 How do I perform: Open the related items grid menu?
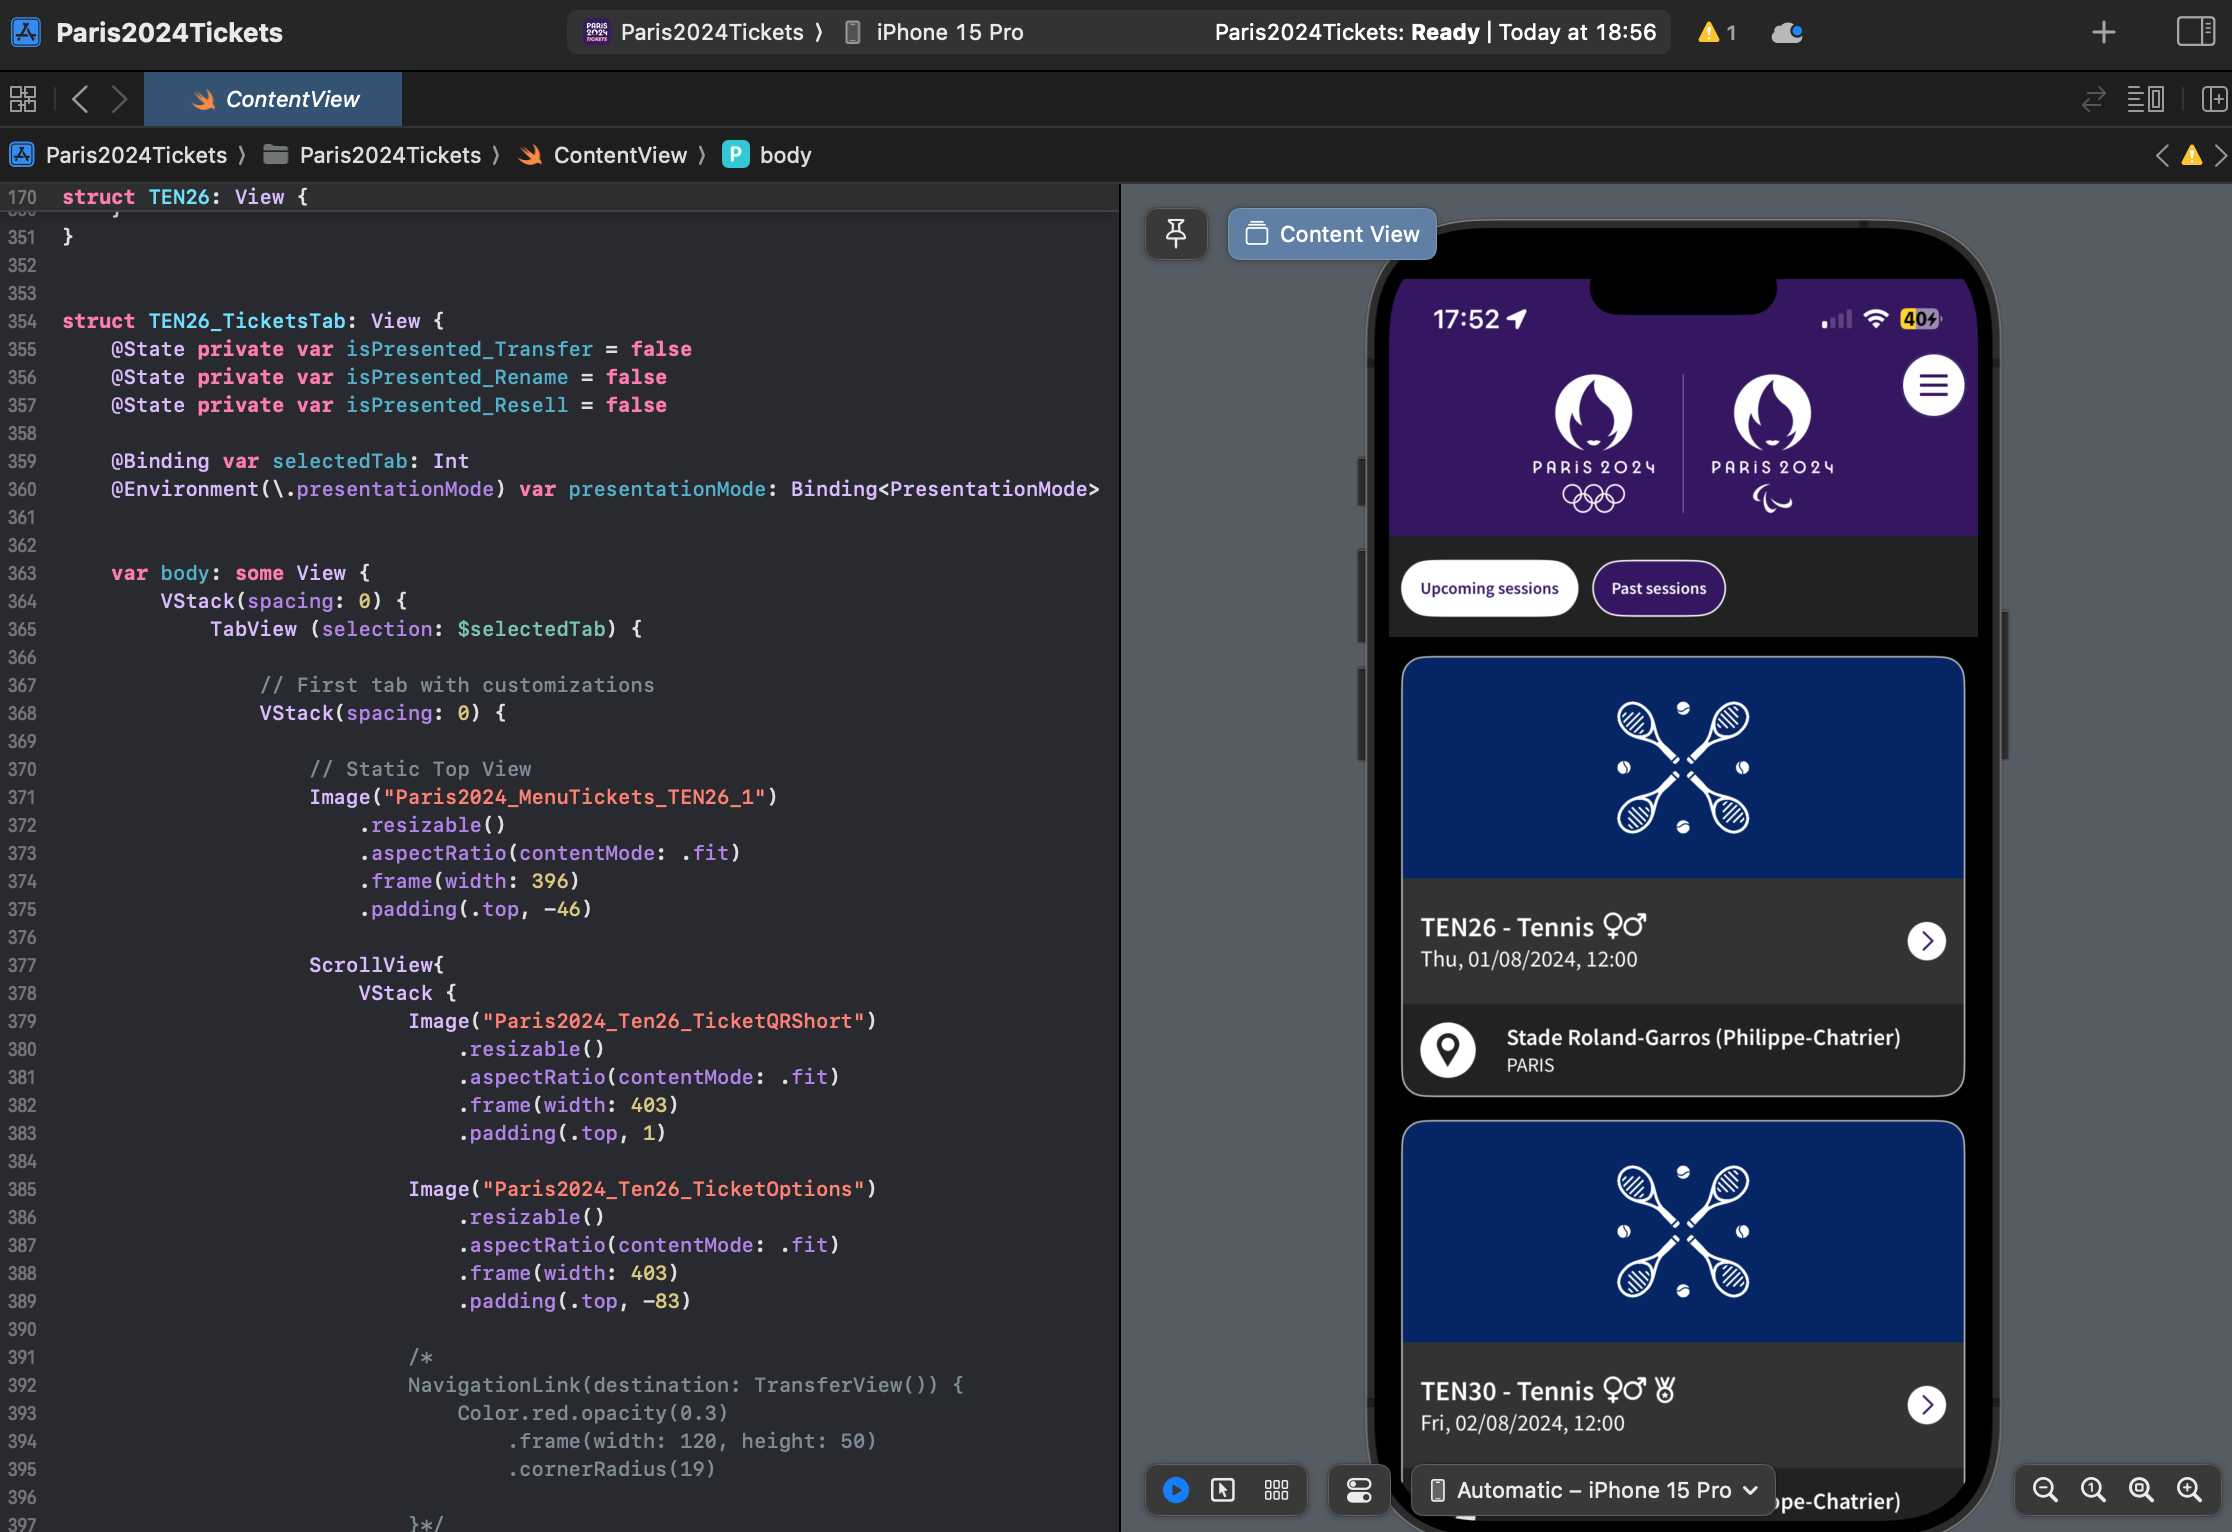pos(23,99)
